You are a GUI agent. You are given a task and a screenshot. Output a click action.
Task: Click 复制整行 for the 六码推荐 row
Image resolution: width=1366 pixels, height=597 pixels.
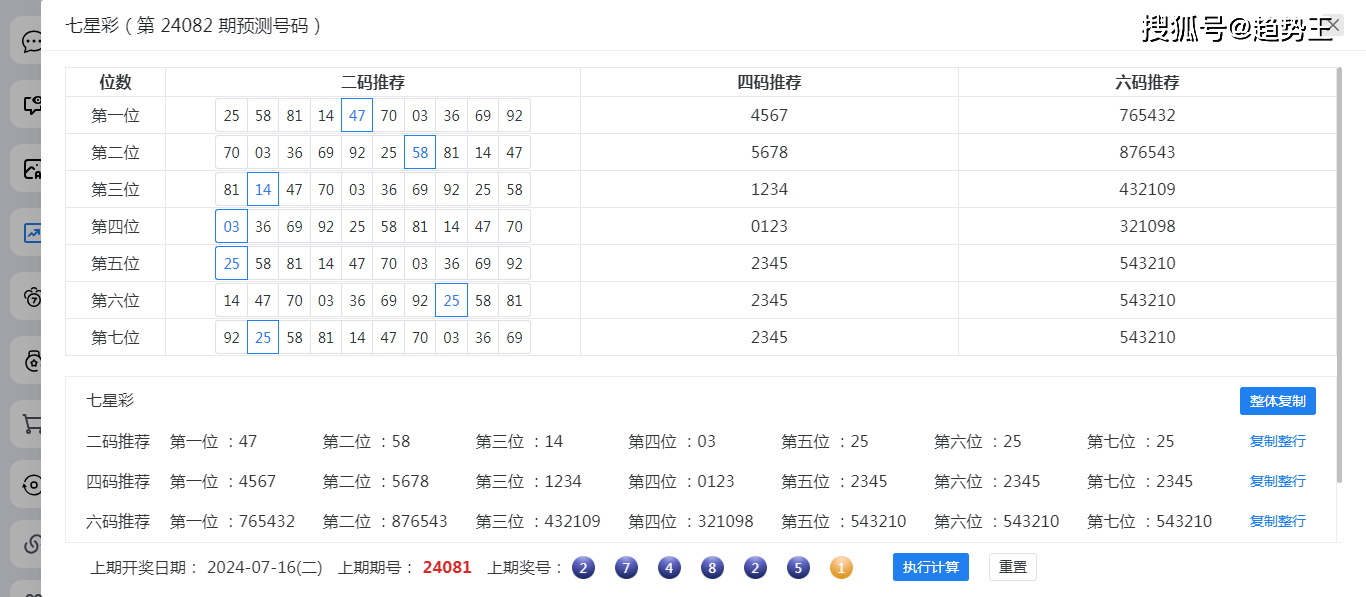tap(1277, 521)
